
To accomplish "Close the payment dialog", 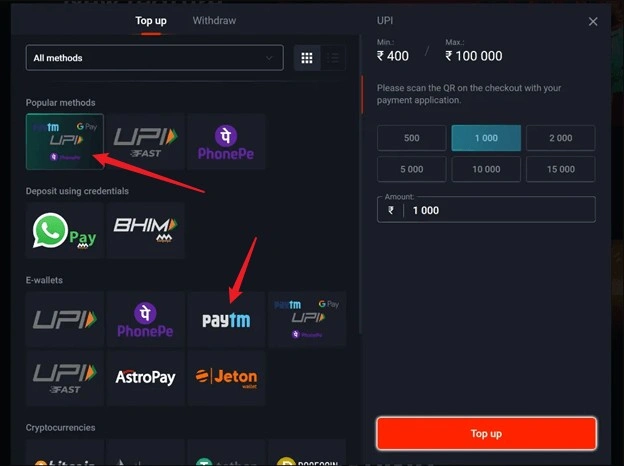I will pos(593,21).
